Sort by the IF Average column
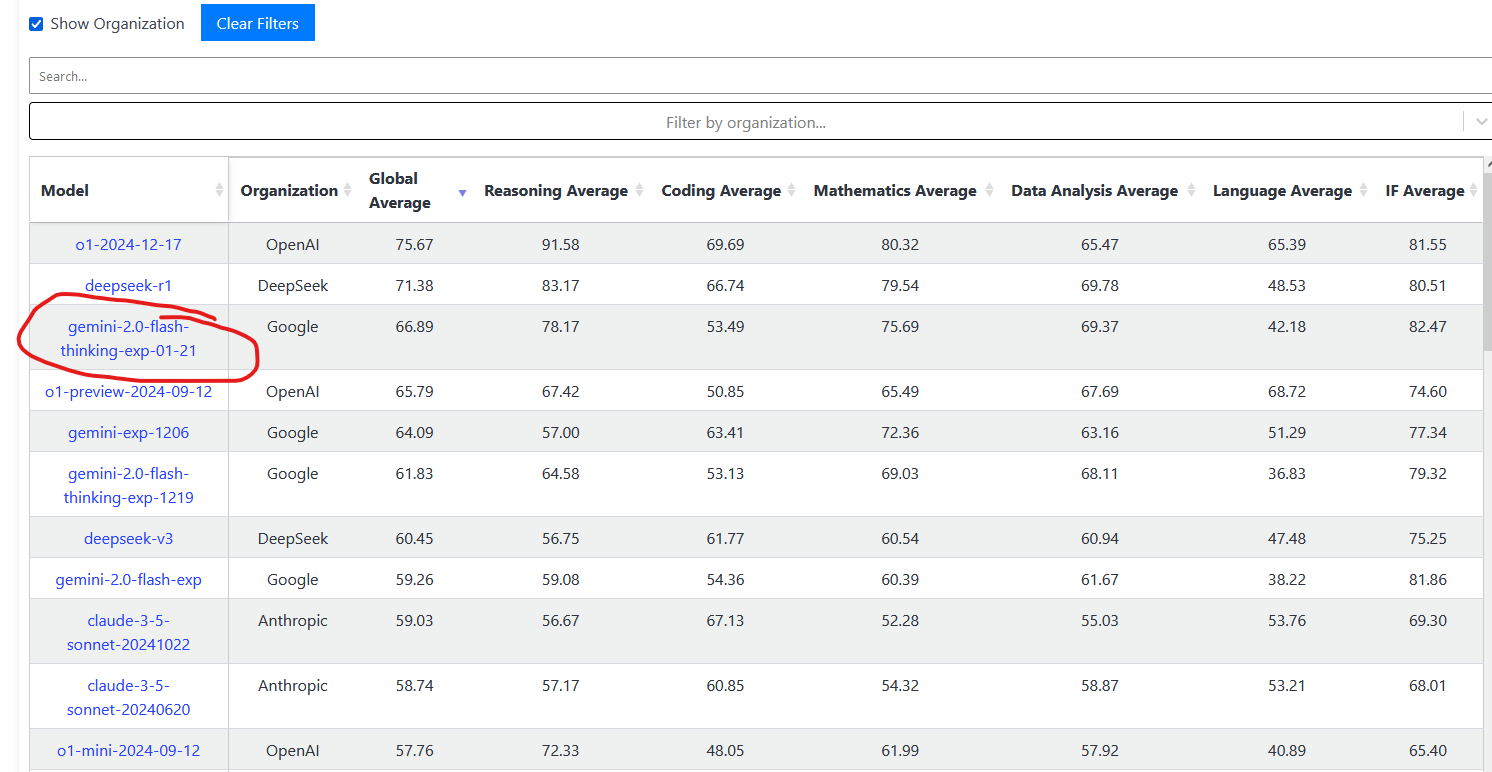This screenshot has height=772, width=1492. (x=1428, y=190)
